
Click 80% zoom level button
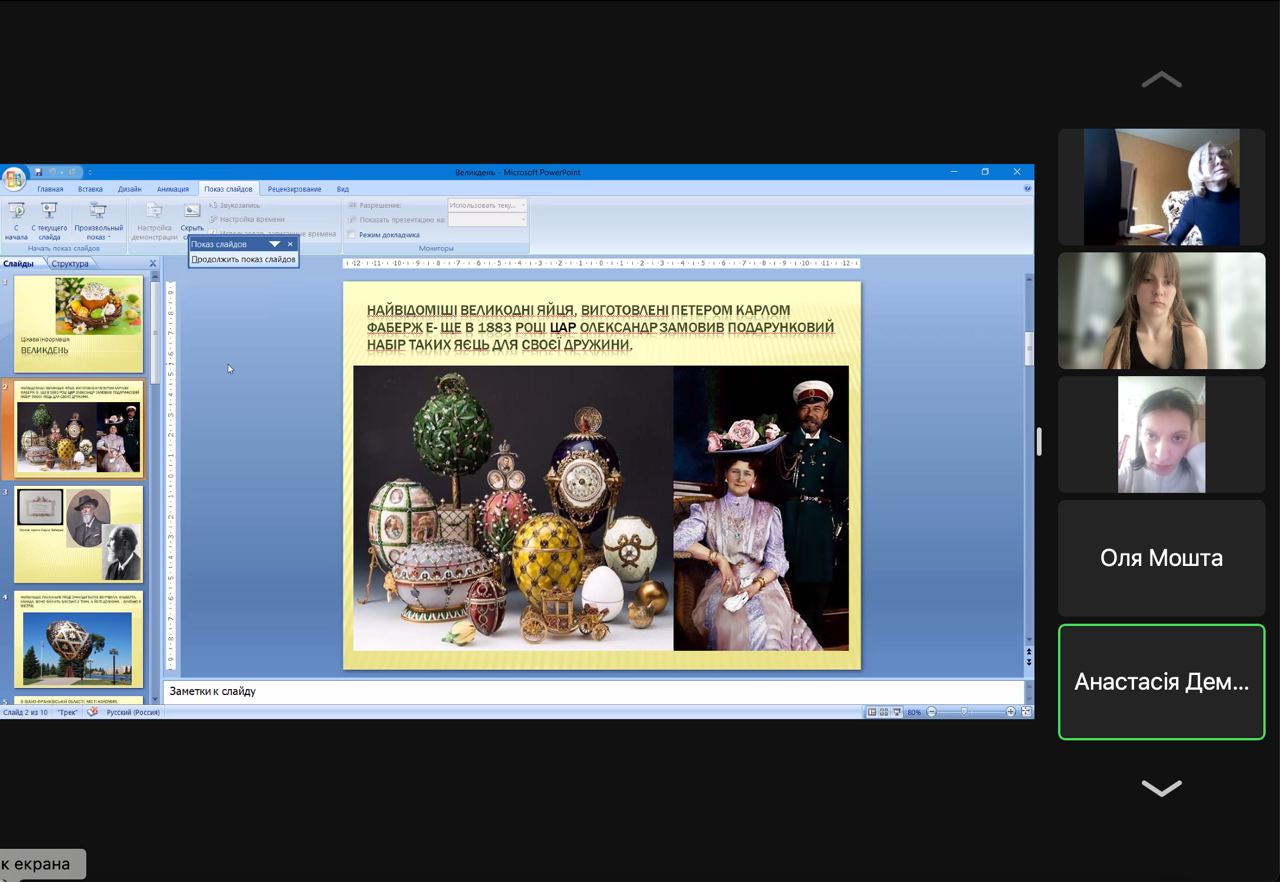[914, 712]
